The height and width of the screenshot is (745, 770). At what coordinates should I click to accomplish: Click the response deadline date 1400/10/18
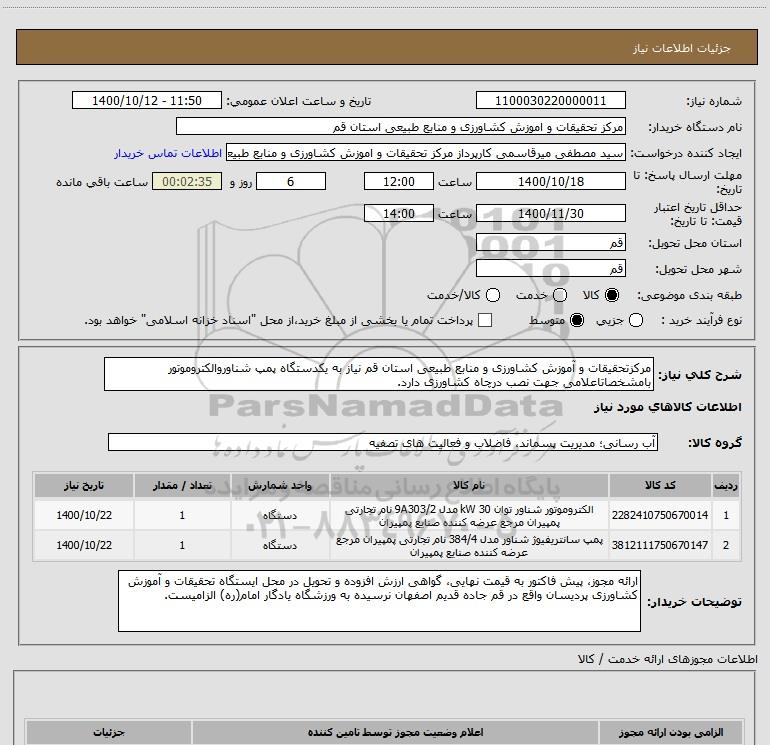click(x=550, y=182)
